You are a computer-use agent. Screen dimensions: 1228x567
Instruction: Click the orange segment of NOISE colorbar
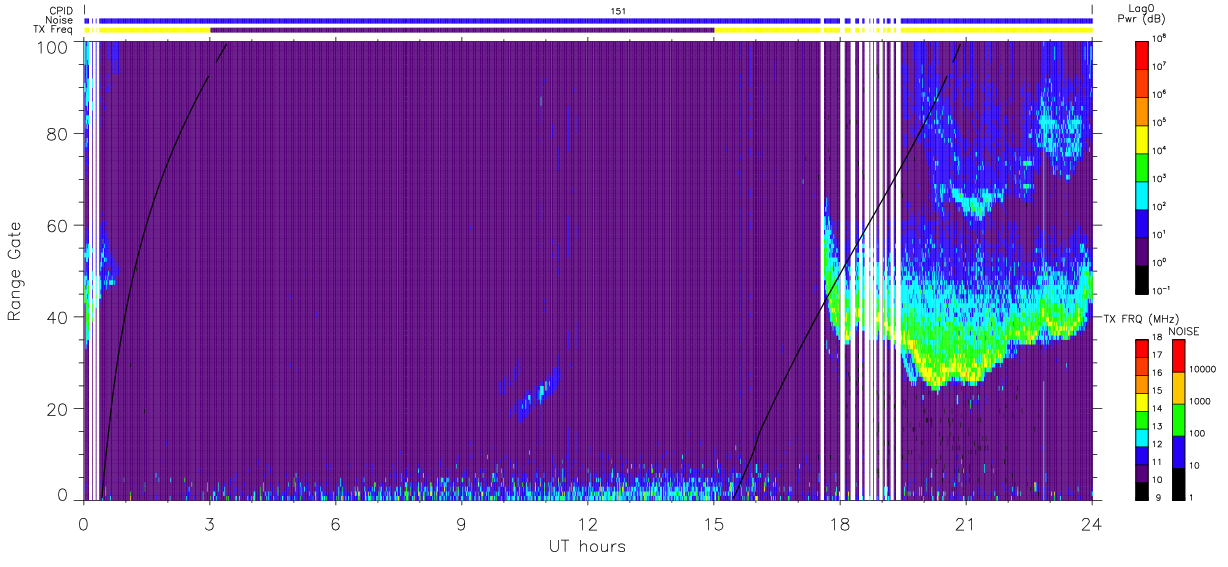coord(1178,387)
